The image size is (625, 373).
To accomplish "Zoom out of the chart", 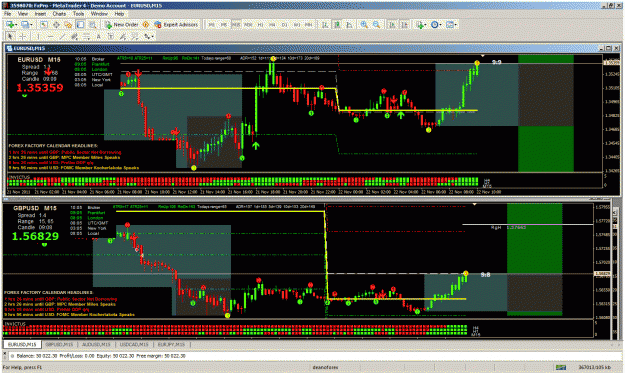I will click(x=376, y=24).
